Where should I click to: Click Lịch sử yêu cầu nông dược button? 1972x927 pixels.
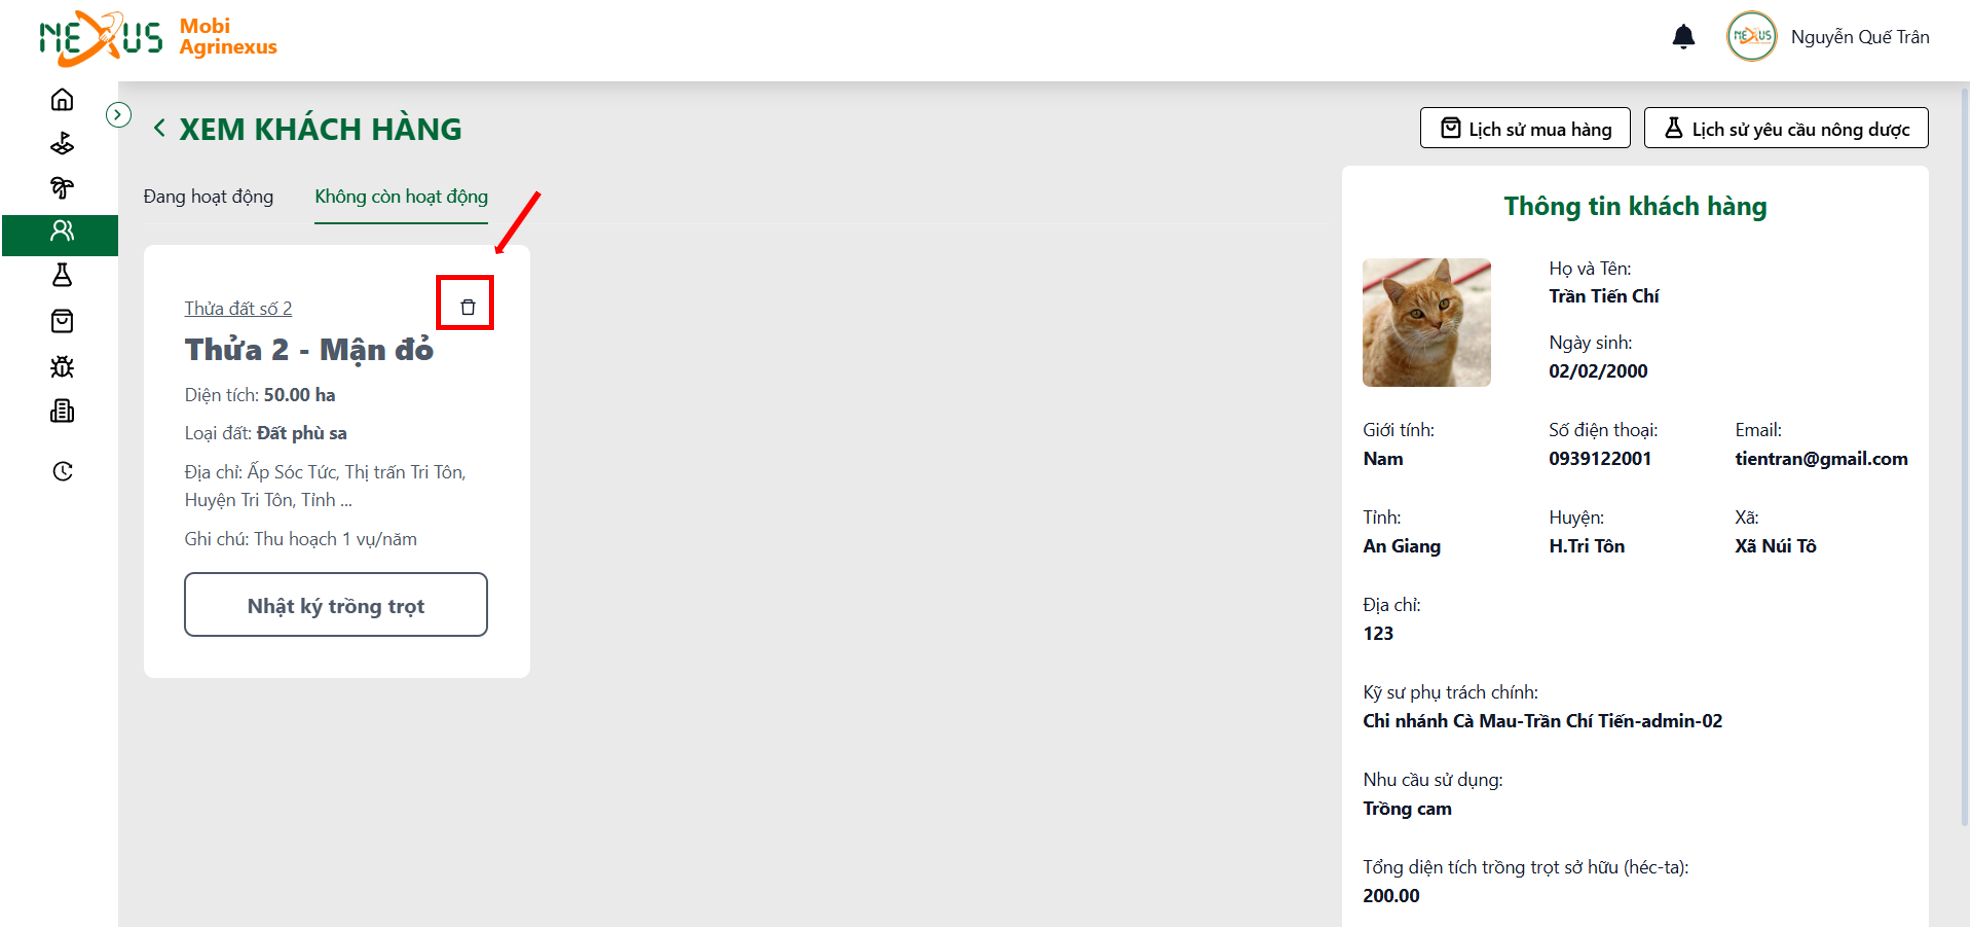click(x=1786, y=128)
